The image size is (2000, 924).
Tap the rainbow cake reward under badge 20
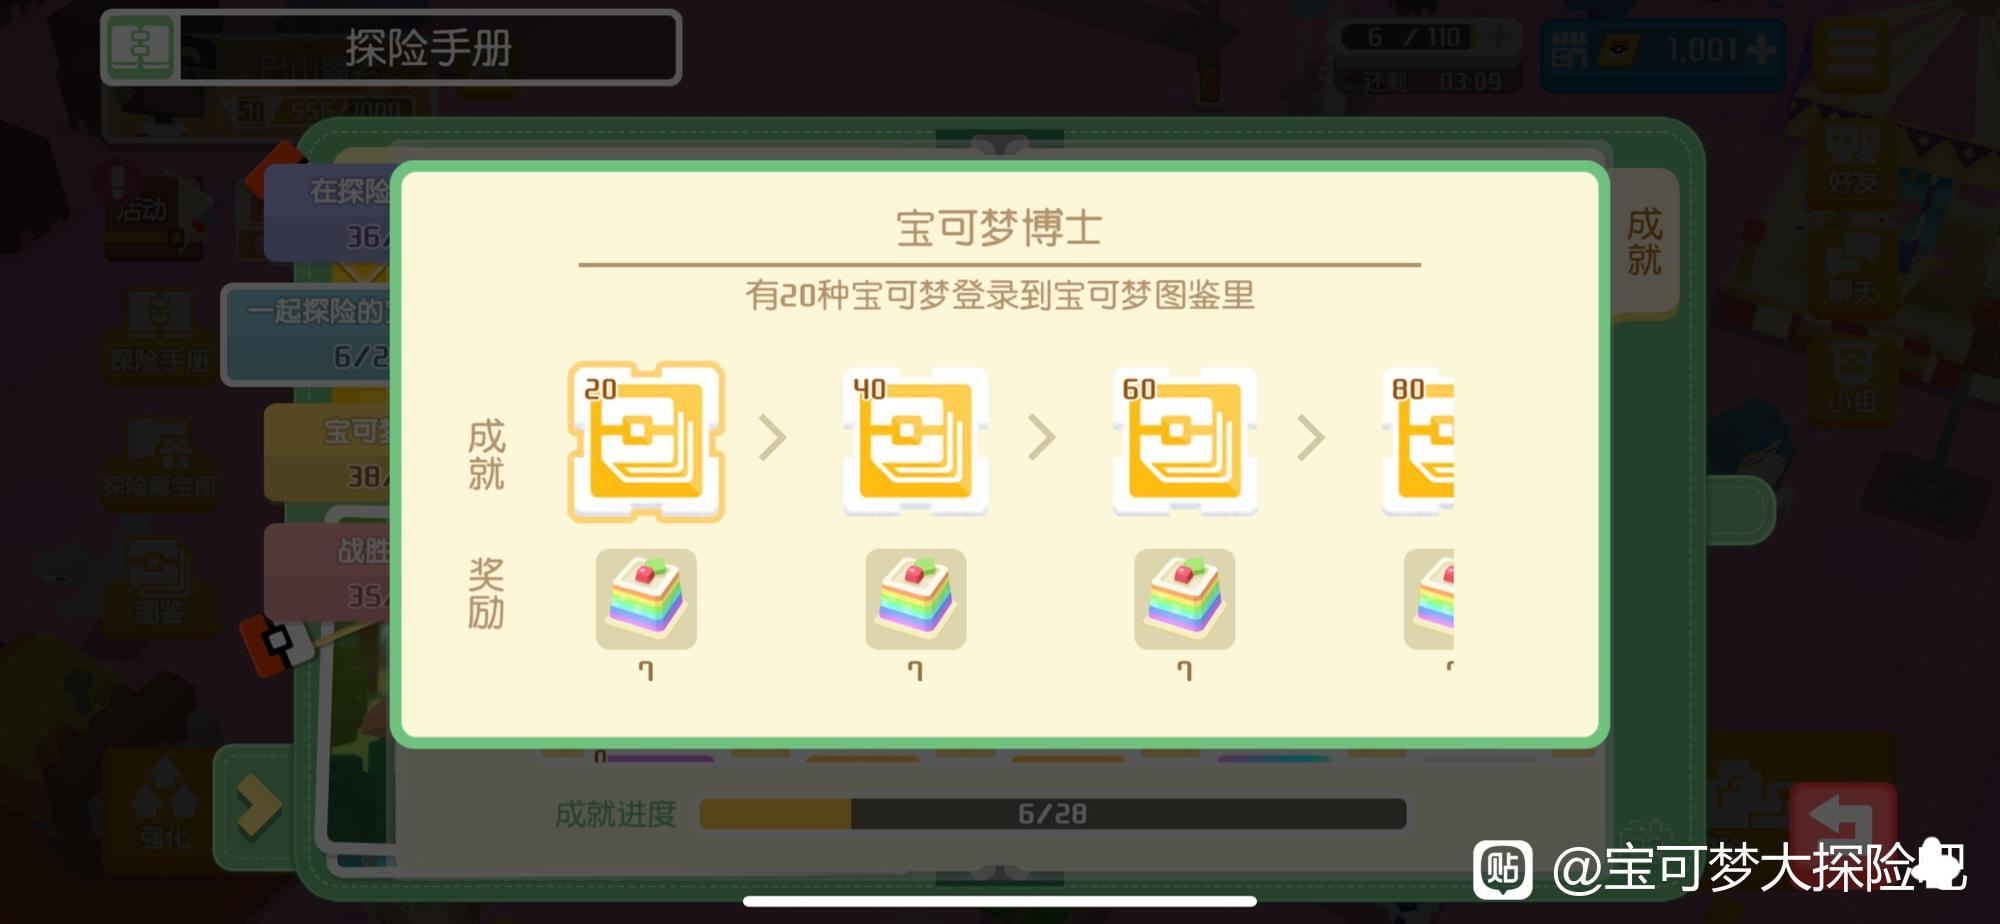[x=646, y=599]
